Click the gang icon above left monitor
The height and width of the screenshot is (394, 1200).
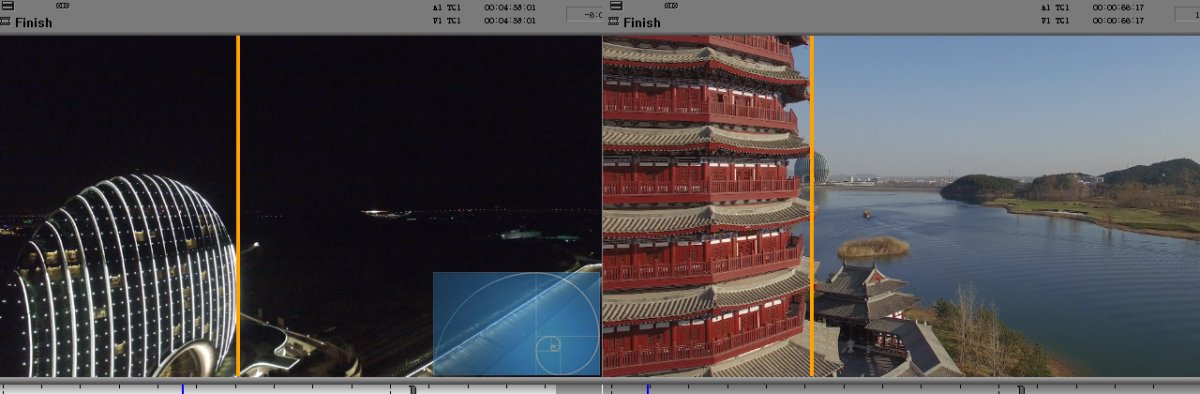tap(63, 6)
